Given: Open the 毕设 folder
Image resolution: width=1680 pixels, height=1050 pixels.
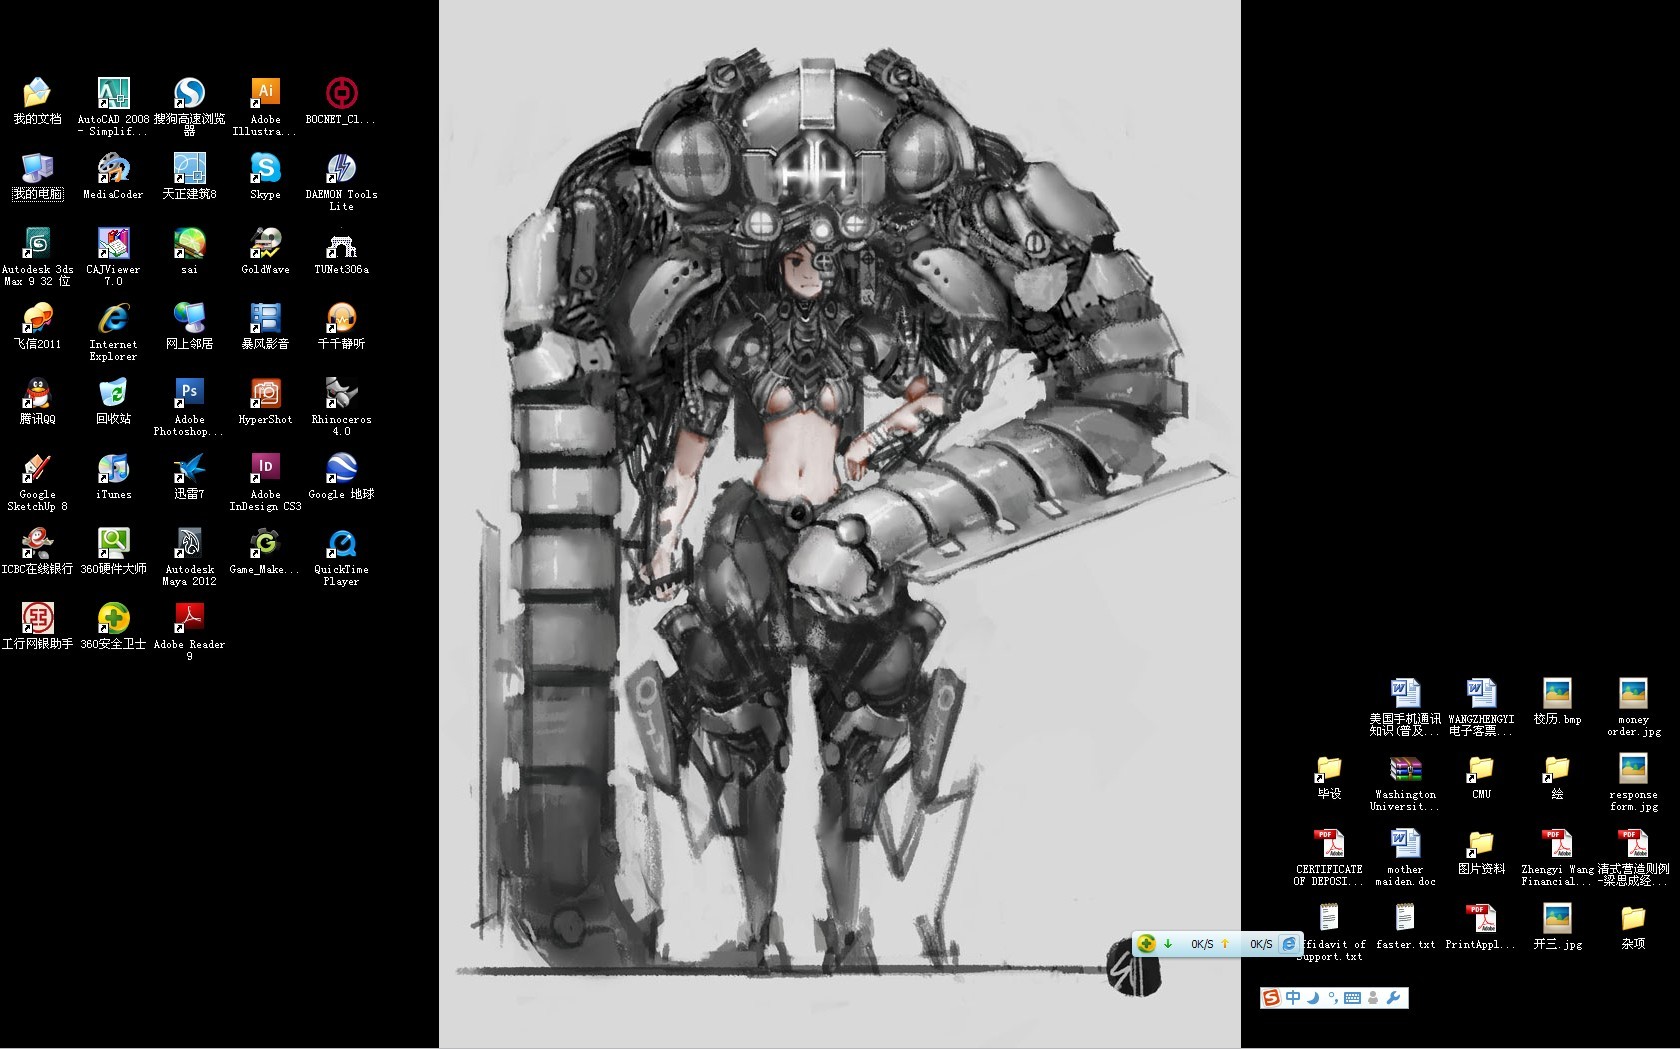Looking at the screenshot, I should click(1329, 776).
